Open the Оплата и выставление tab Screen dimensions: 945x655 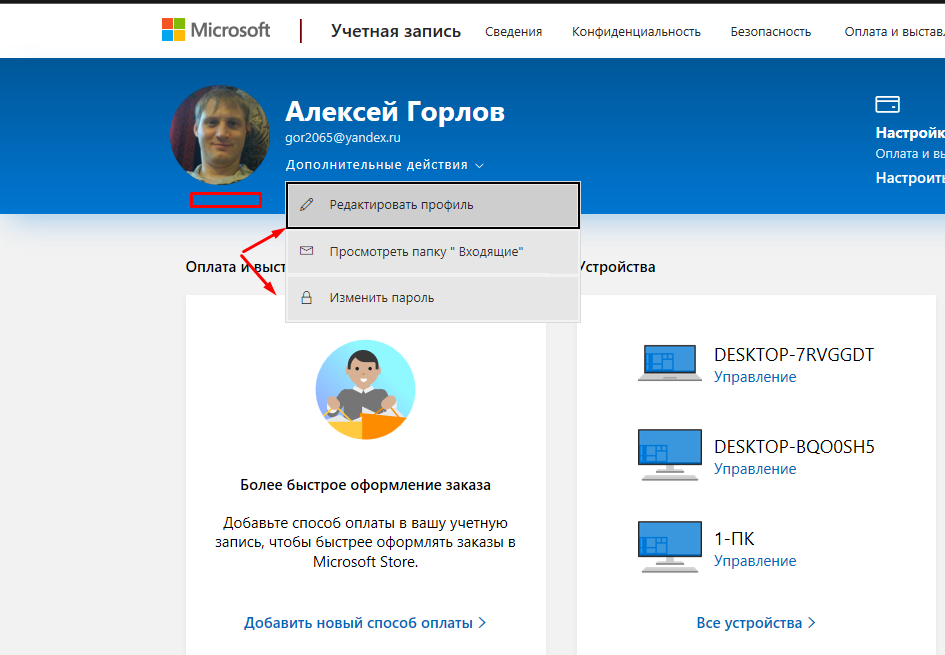pos(894,31)
